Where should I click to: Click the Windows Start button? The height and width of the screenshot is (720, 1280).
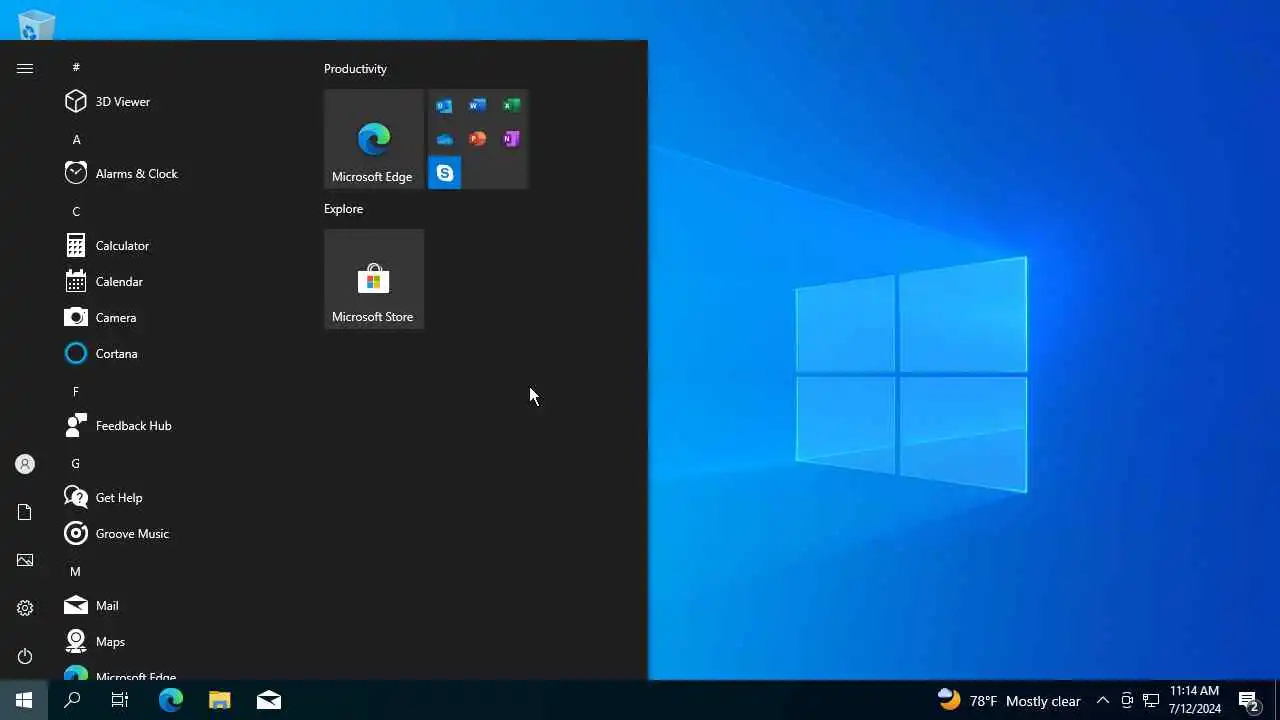pyautogui.click(x=24, y=700)
